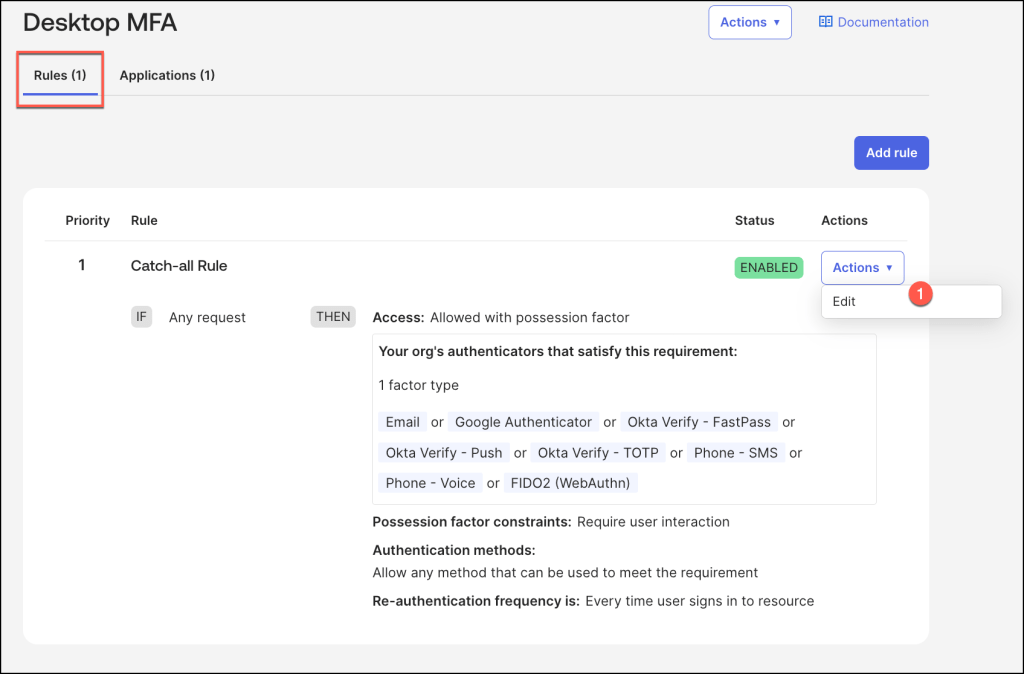
Task: Click the Okta Verify - TOTP chip
Action: pos(598,453)
